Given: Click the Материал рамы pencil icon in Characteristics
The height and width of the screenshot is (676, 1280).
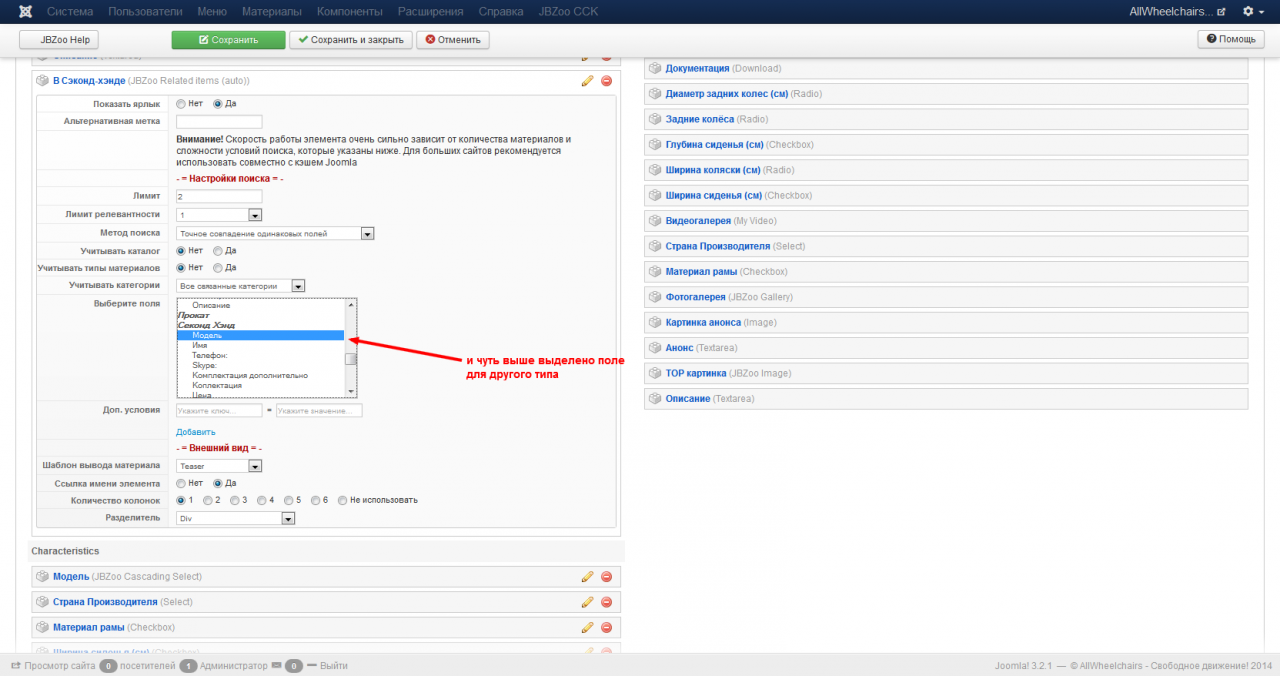Looking at the screenshot, I should [587, 627].
